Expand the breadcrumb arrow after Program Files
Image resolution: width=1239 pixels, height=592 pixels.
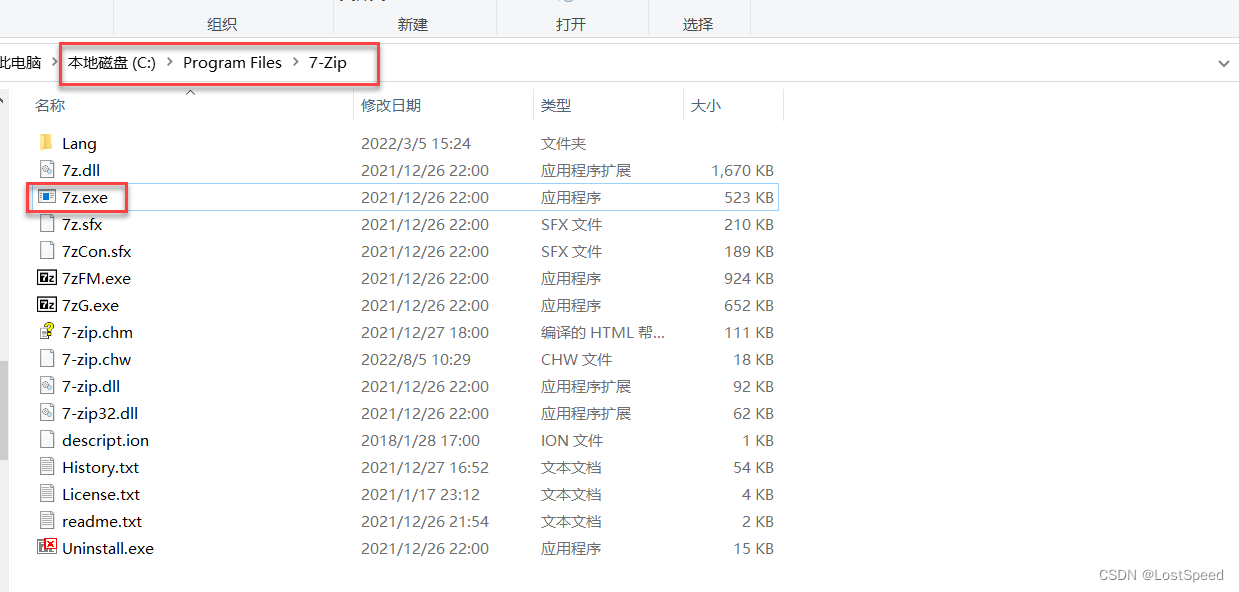[x=295, y=62]
